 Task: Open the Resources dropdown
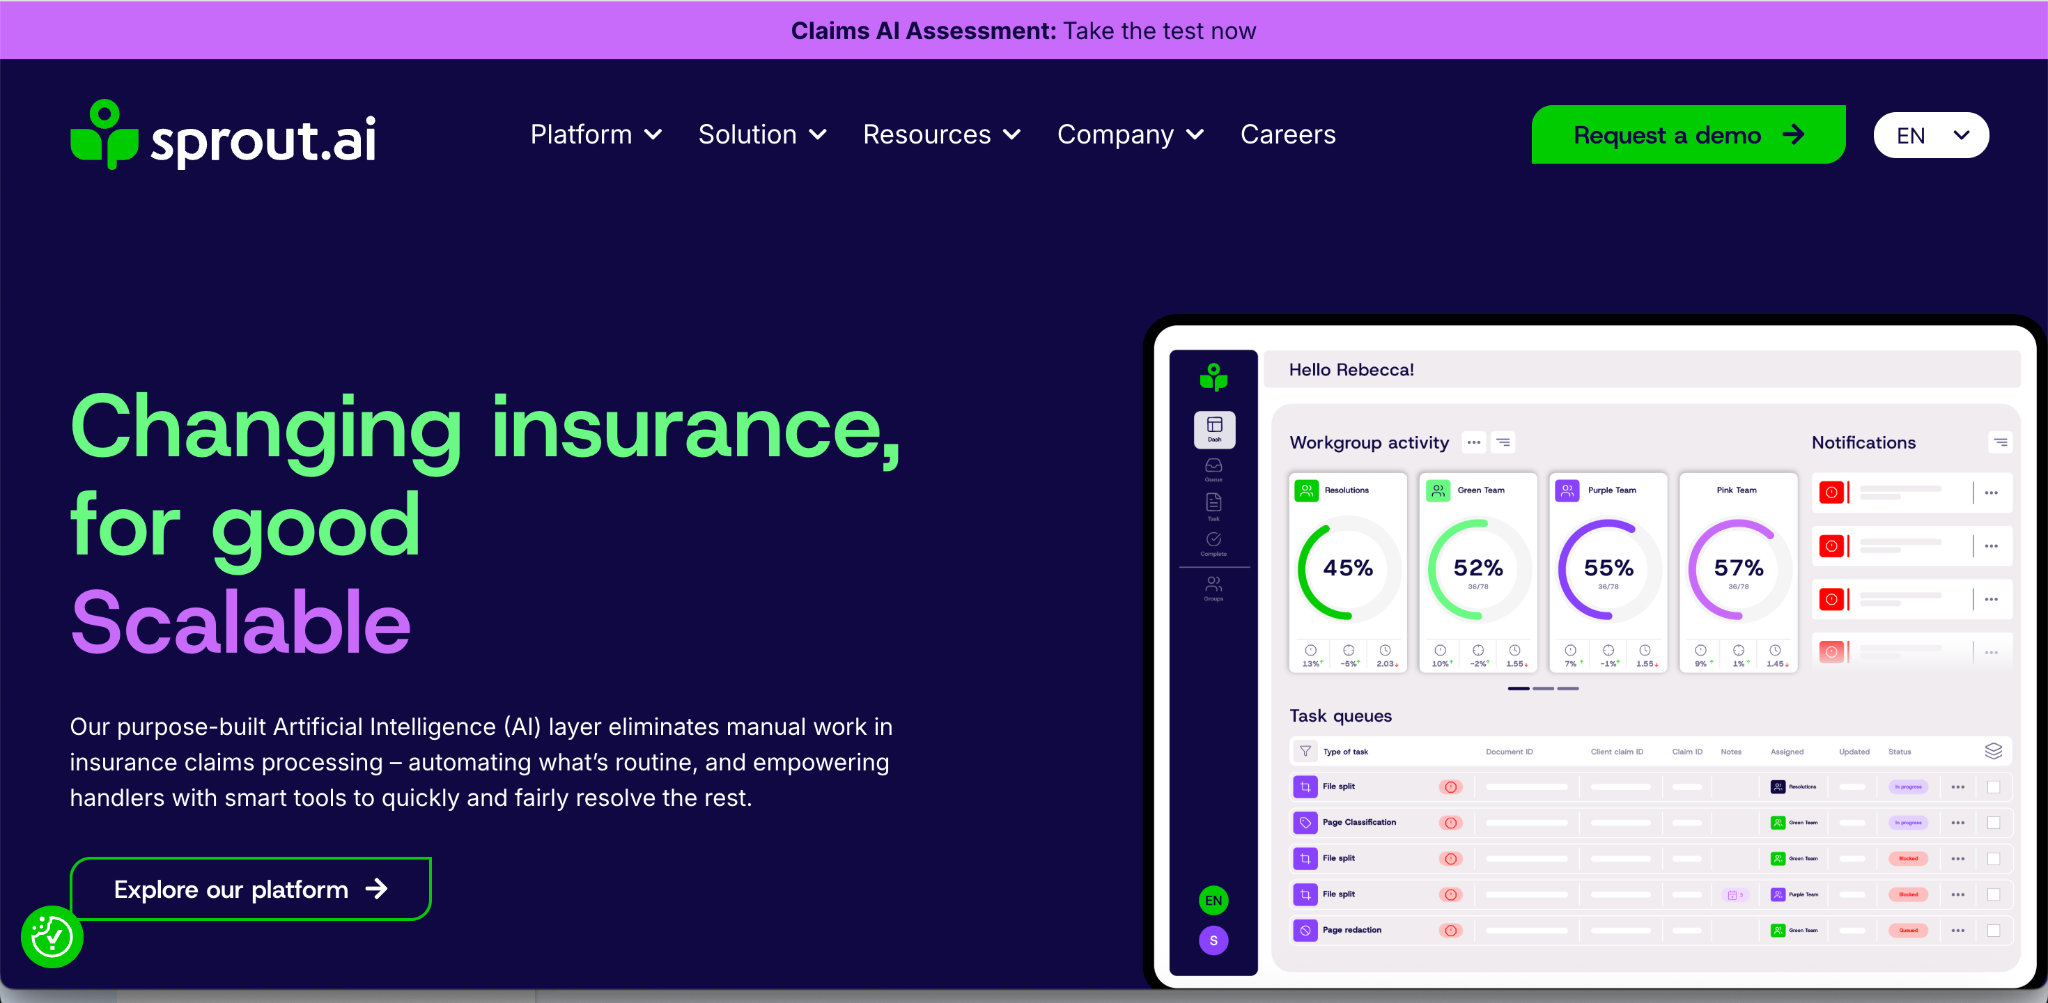(x=942, y=135)
